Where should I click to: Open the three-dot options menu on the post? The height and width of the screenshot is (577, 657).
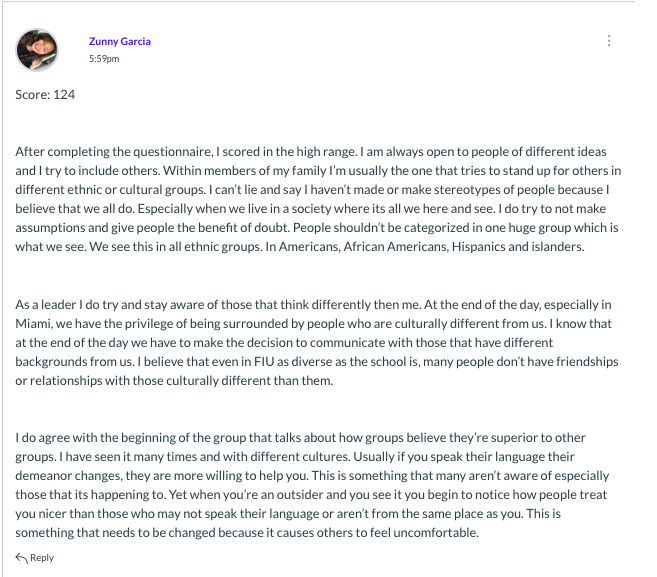point(609,41)
